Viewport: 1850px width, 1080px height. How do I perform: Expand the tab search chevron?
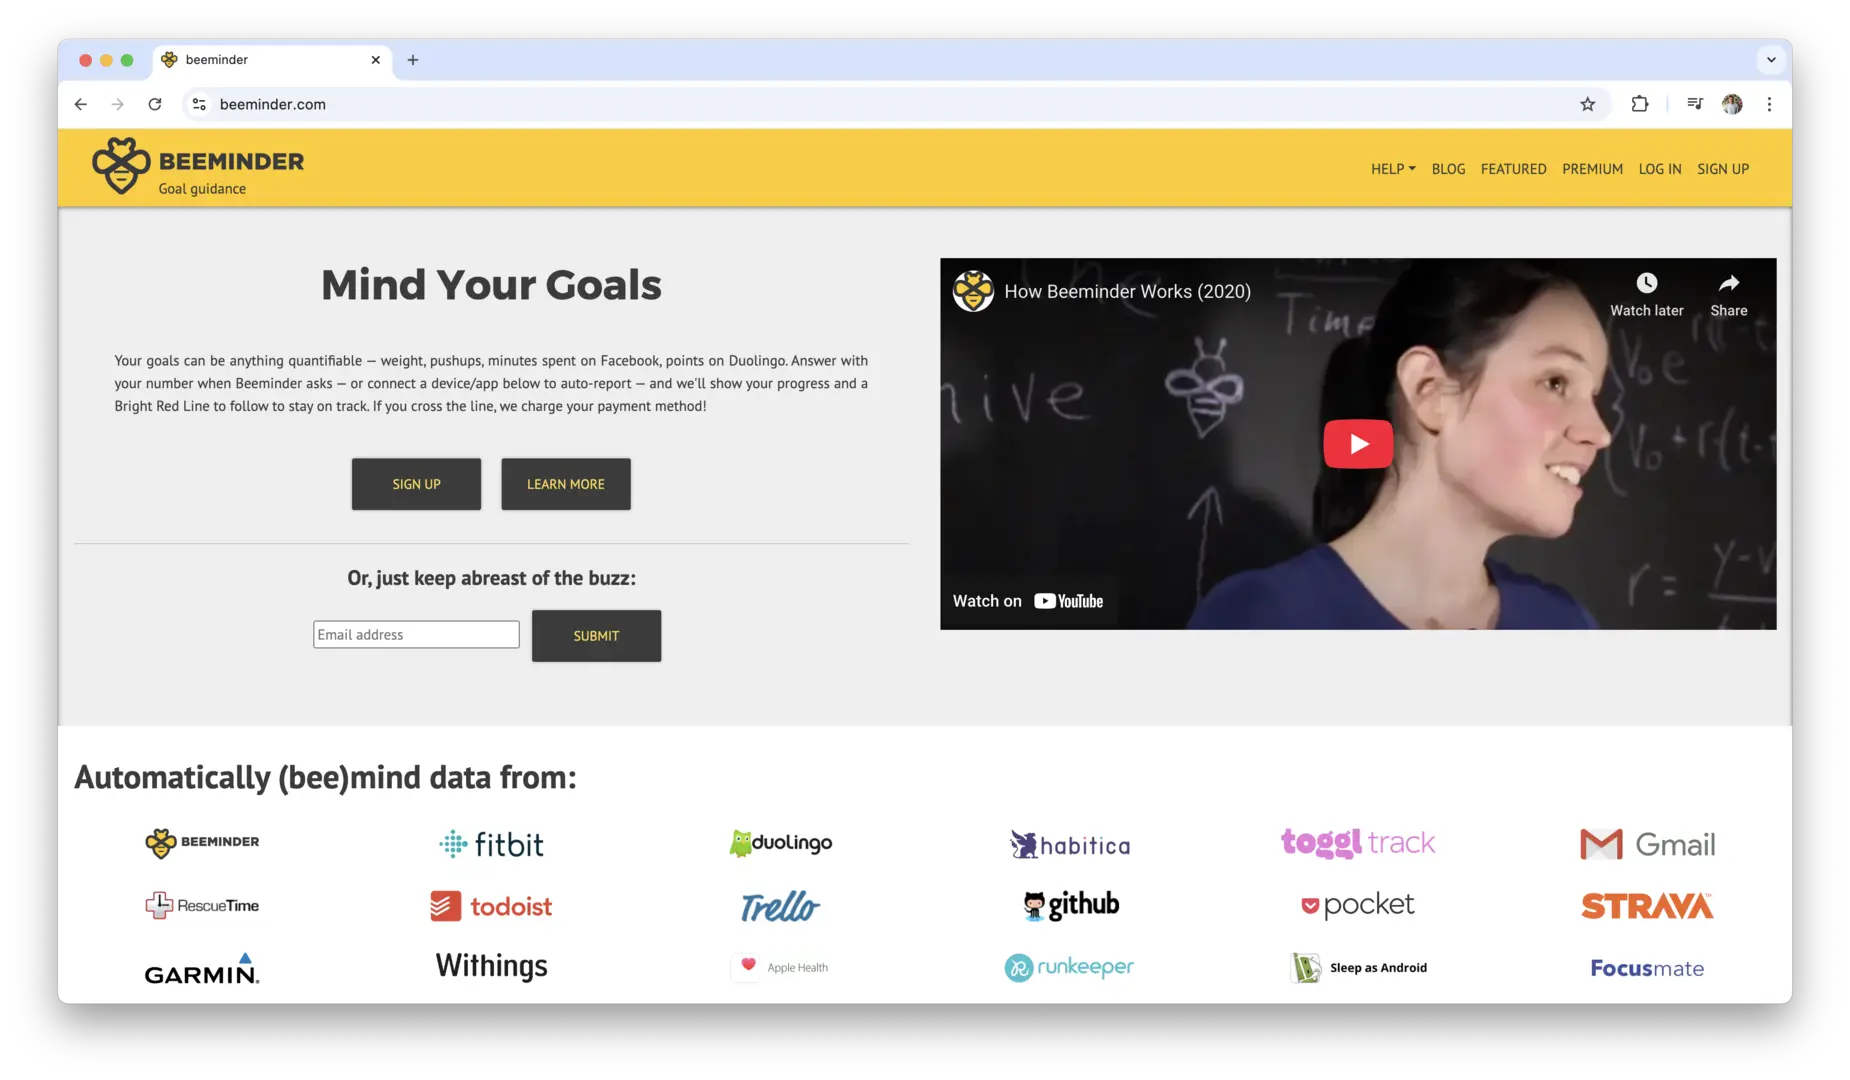click(1771, 60)
